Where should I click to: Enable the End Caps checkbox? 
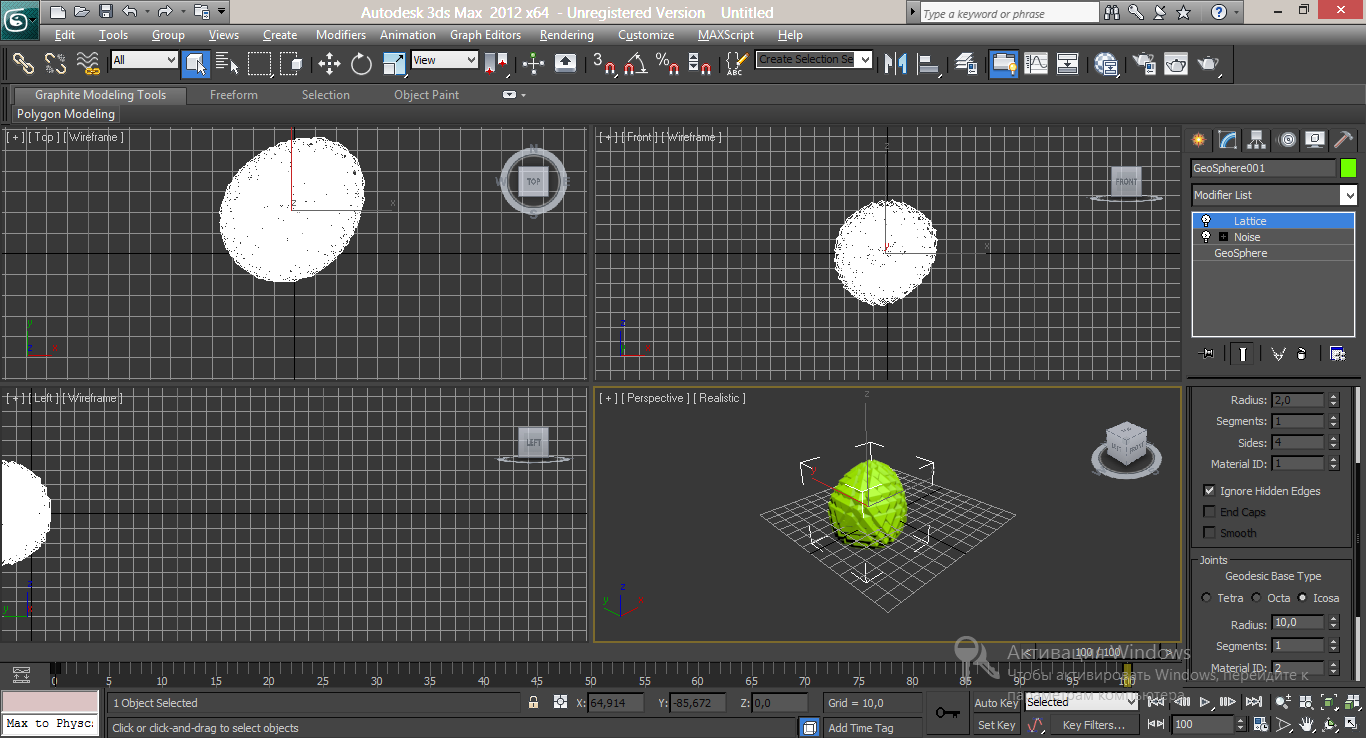click(1209, 512)
